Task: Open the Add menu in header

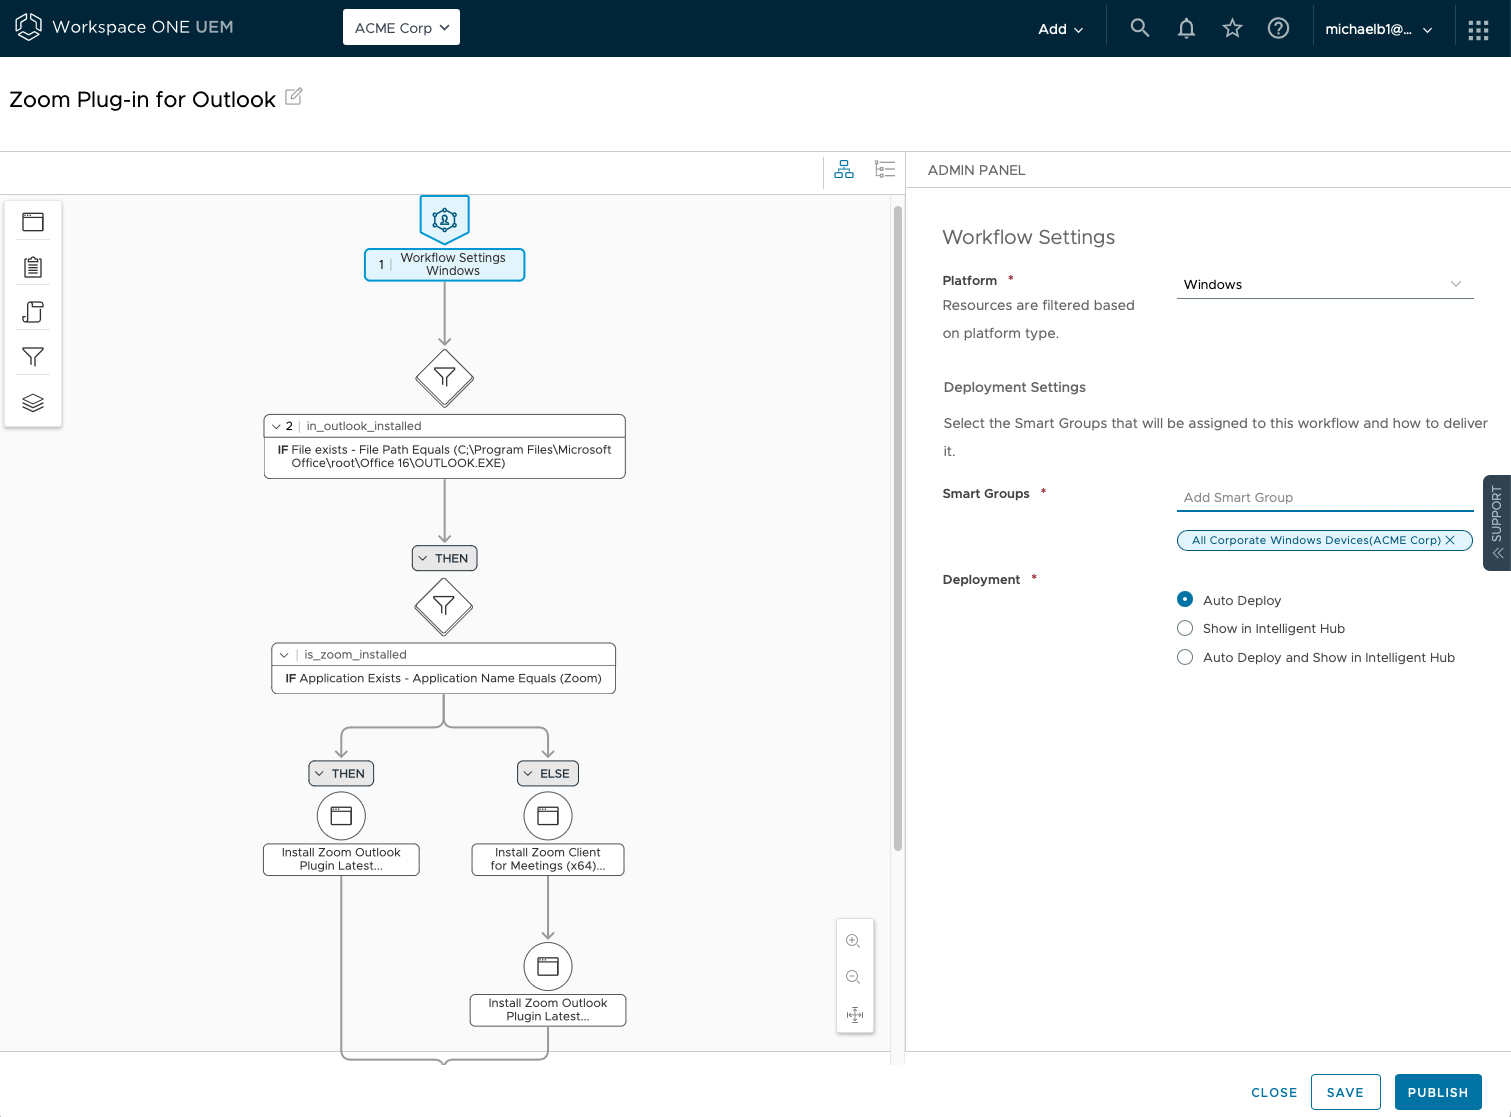Action: pyautogui.click(x=1060, y=29)
